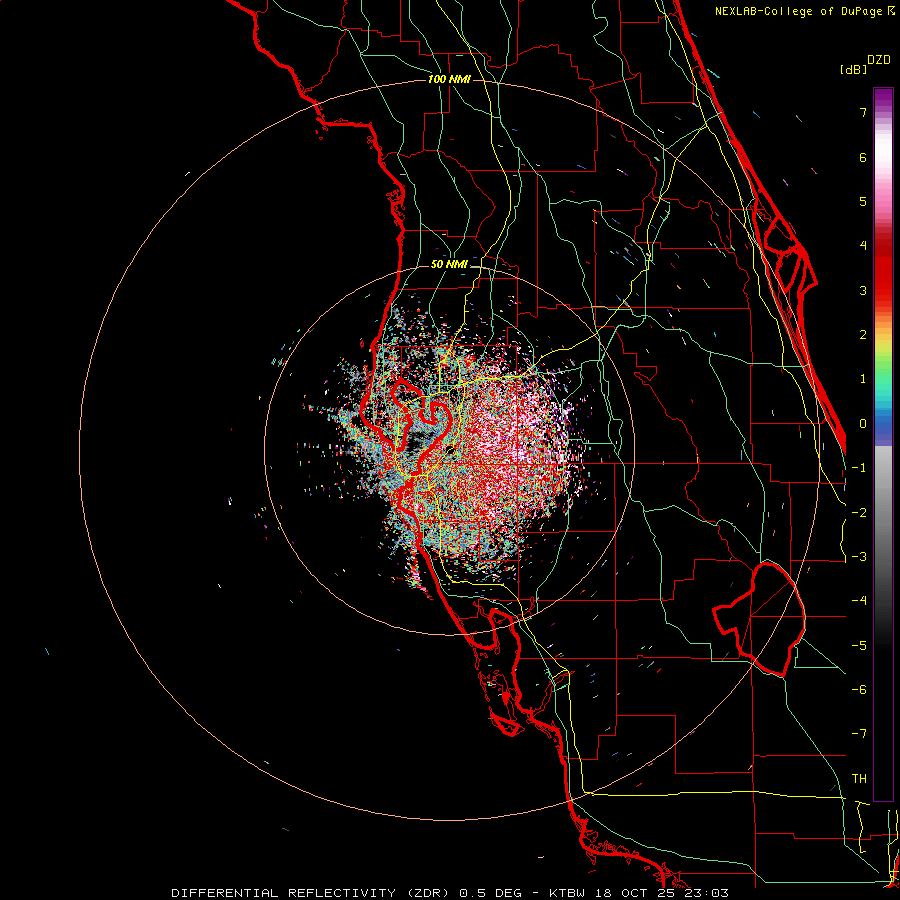Click the [dB] units label

[854, 70]
